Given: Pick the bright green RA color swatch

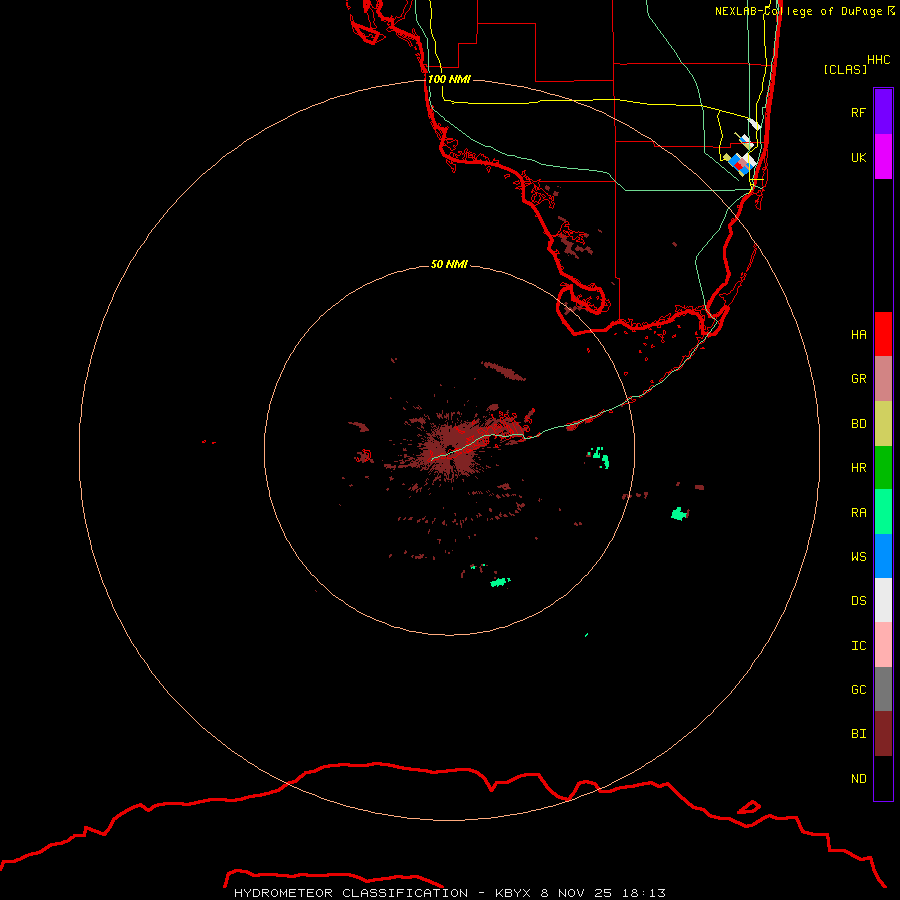Looking at the screenshot, I should (883, 512).
